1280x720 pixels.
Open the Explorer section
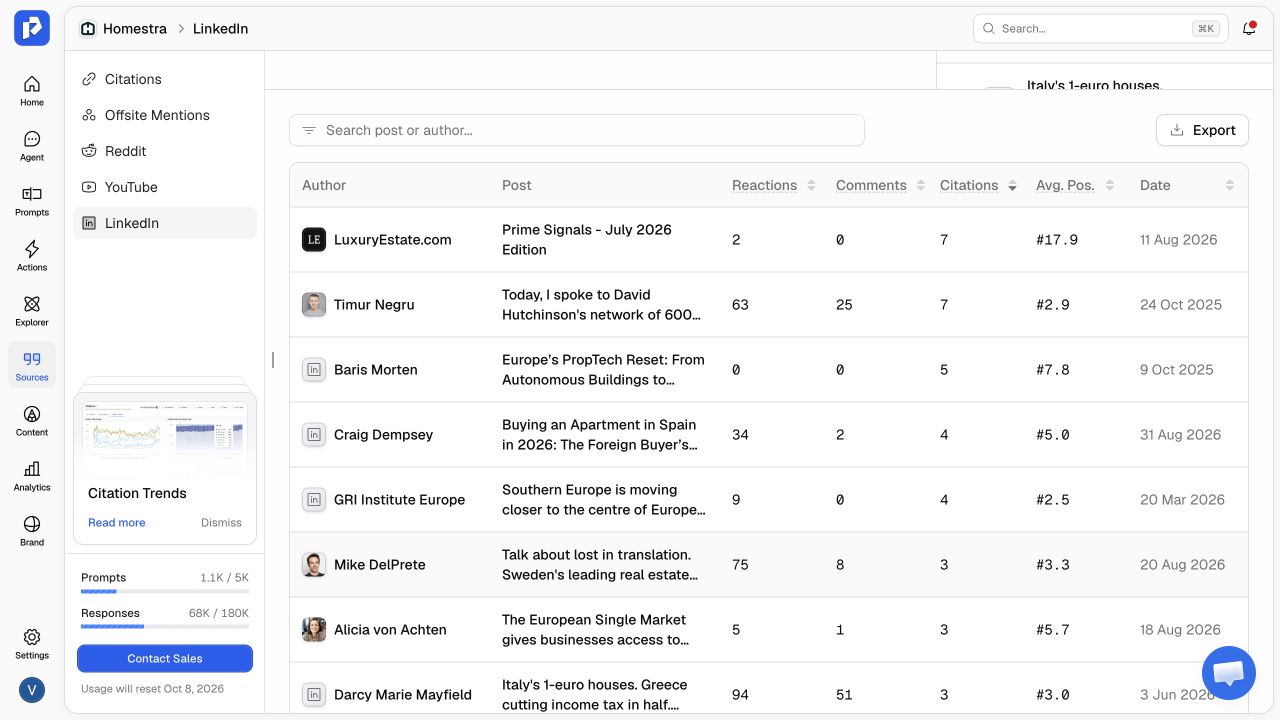click(32, 311)
